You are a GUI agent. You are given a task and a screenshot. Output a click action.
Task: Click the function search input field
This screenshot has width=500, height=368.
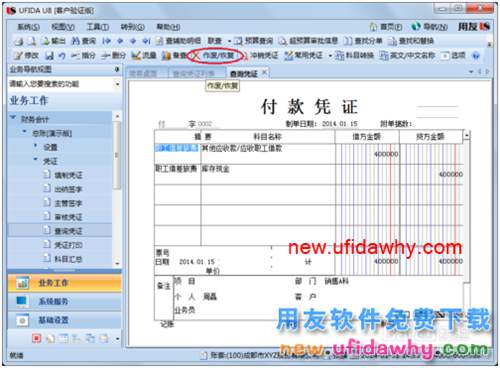61,84
